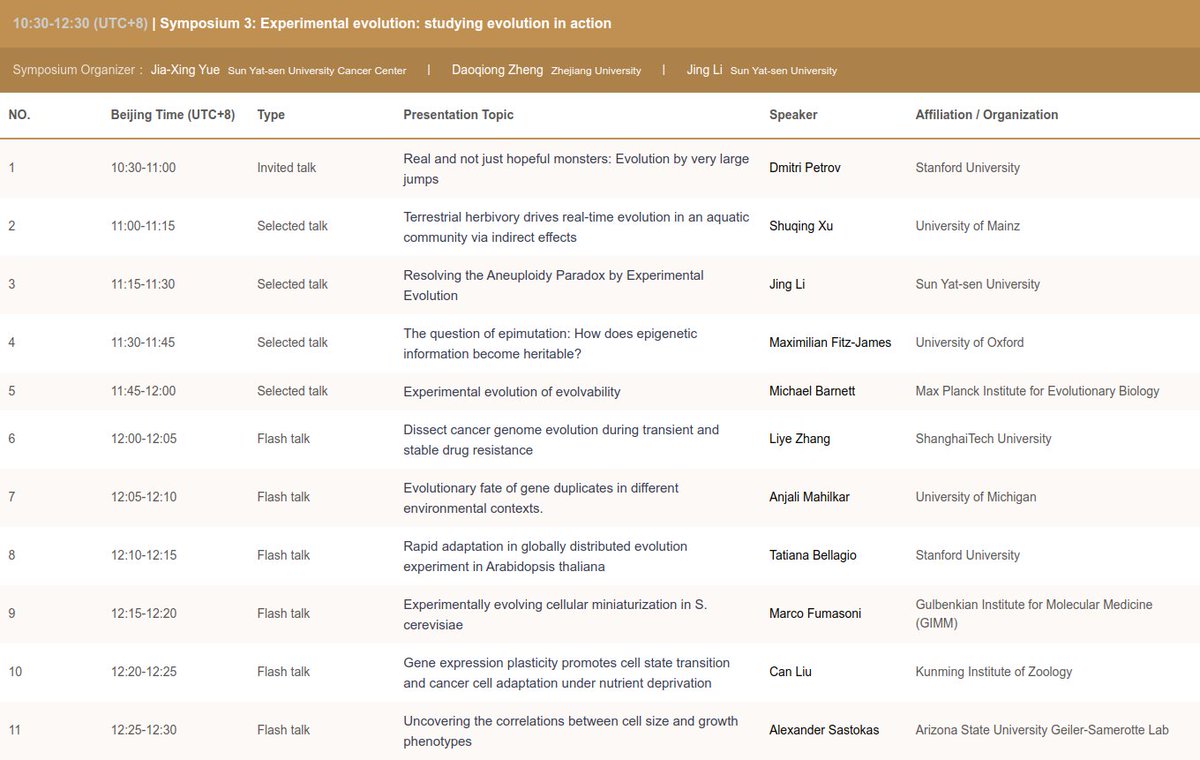Click speaker Alexander Sastokas
Screen dimensions: 1200x760
(824, 729)
